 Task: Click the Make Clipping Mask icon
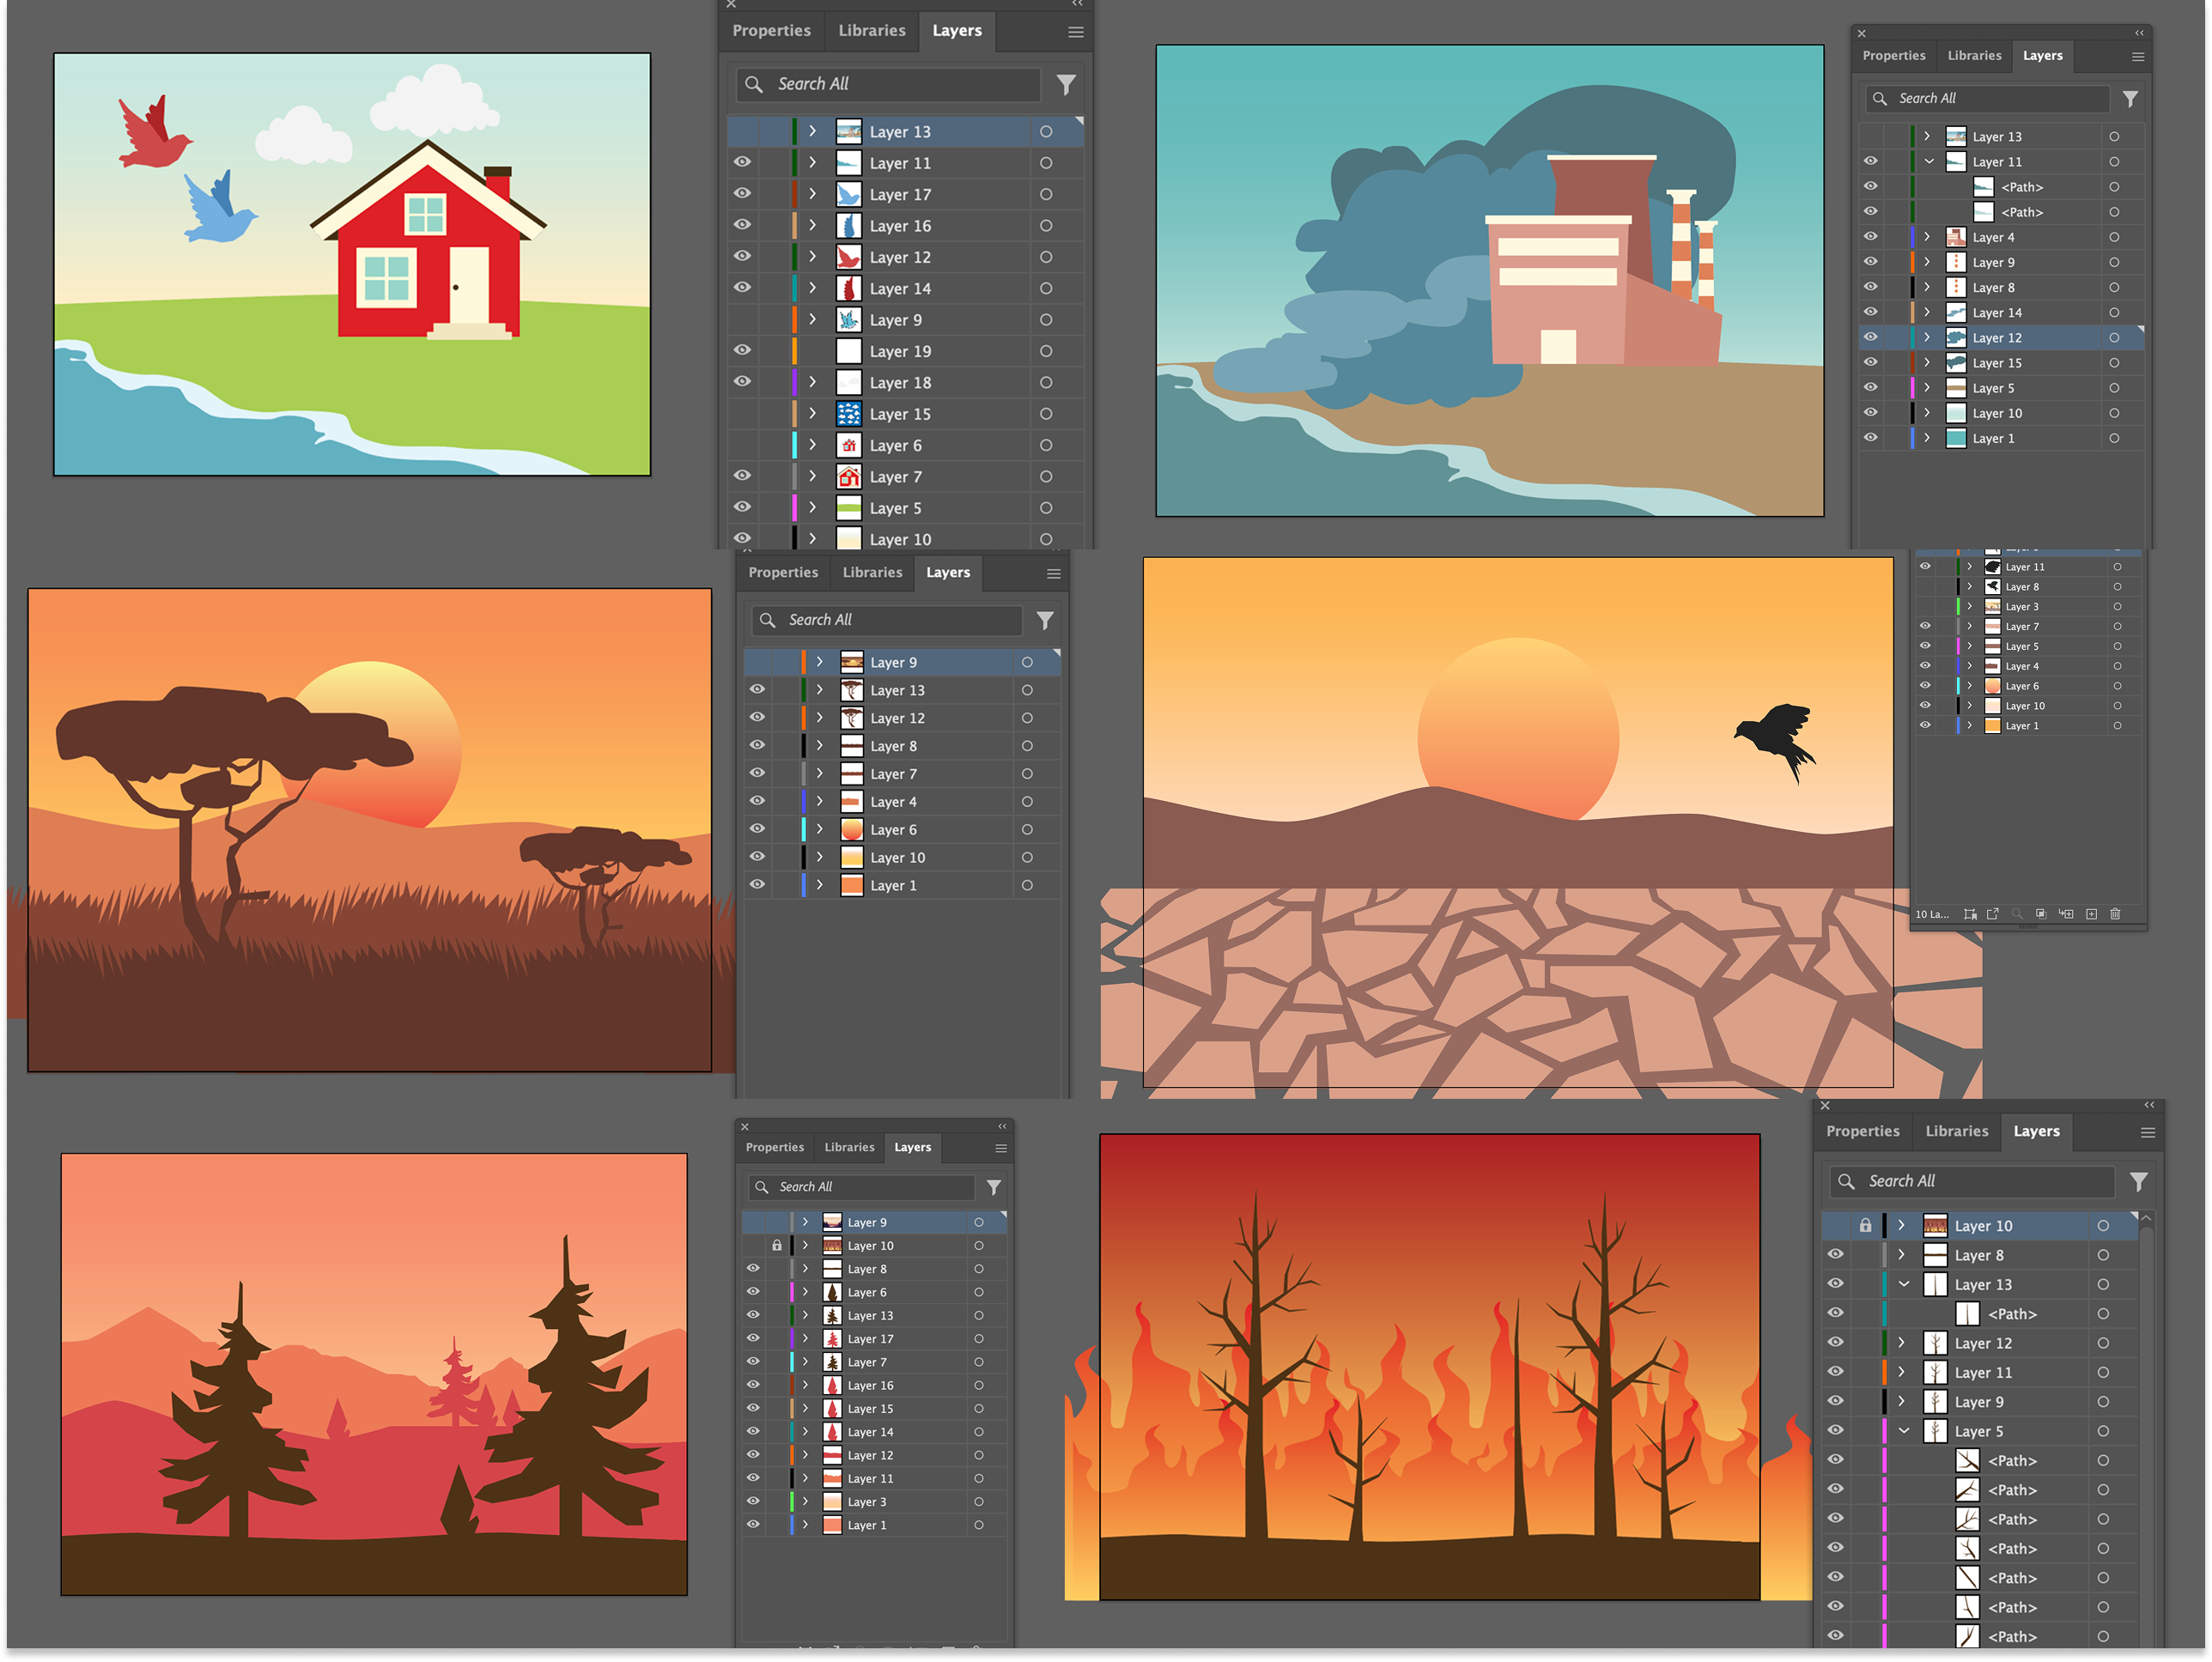point(2041,914)
